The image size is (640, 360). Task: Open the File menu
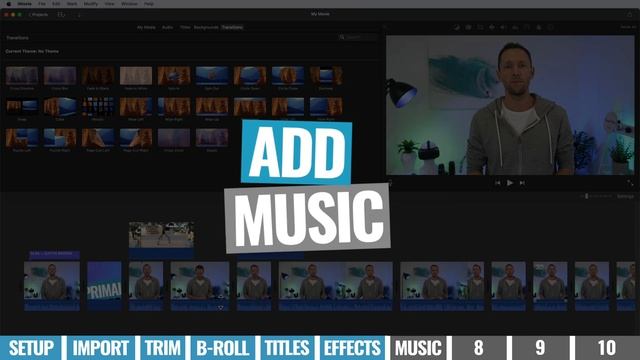point(42,4)
